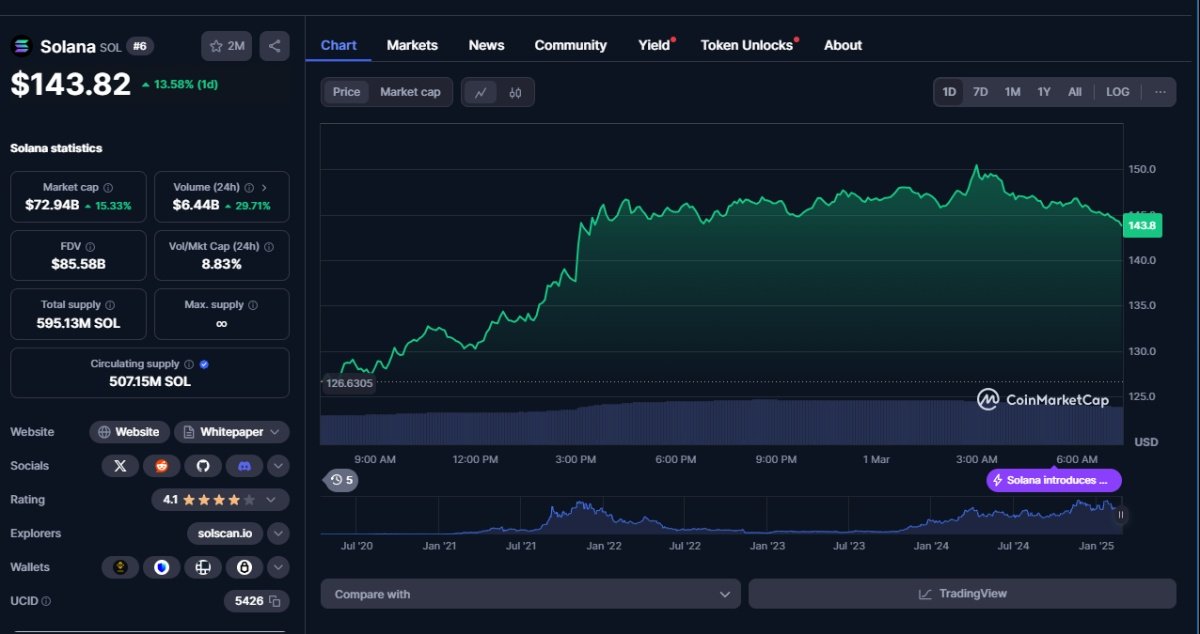The image size is (1200, 634).
Task: Click the share icon next to watchlist
Action: (x=274, y=46)
